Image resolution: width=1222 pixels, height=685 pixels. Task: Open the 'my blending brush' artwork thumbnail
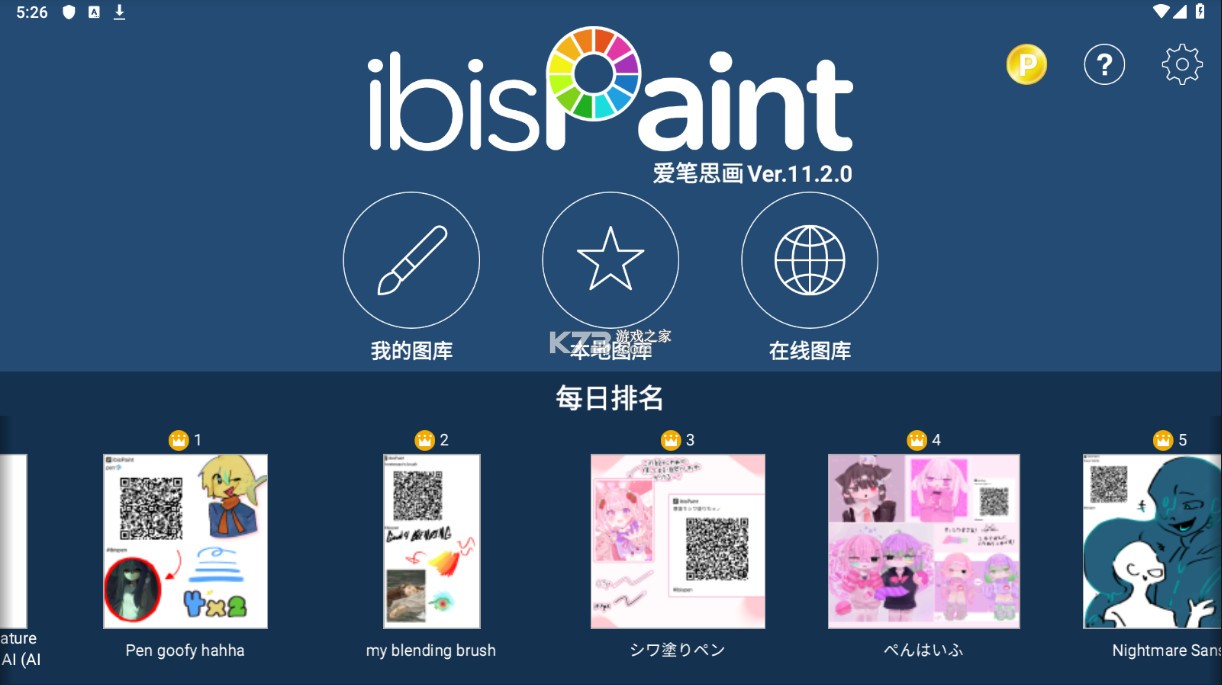431,541
